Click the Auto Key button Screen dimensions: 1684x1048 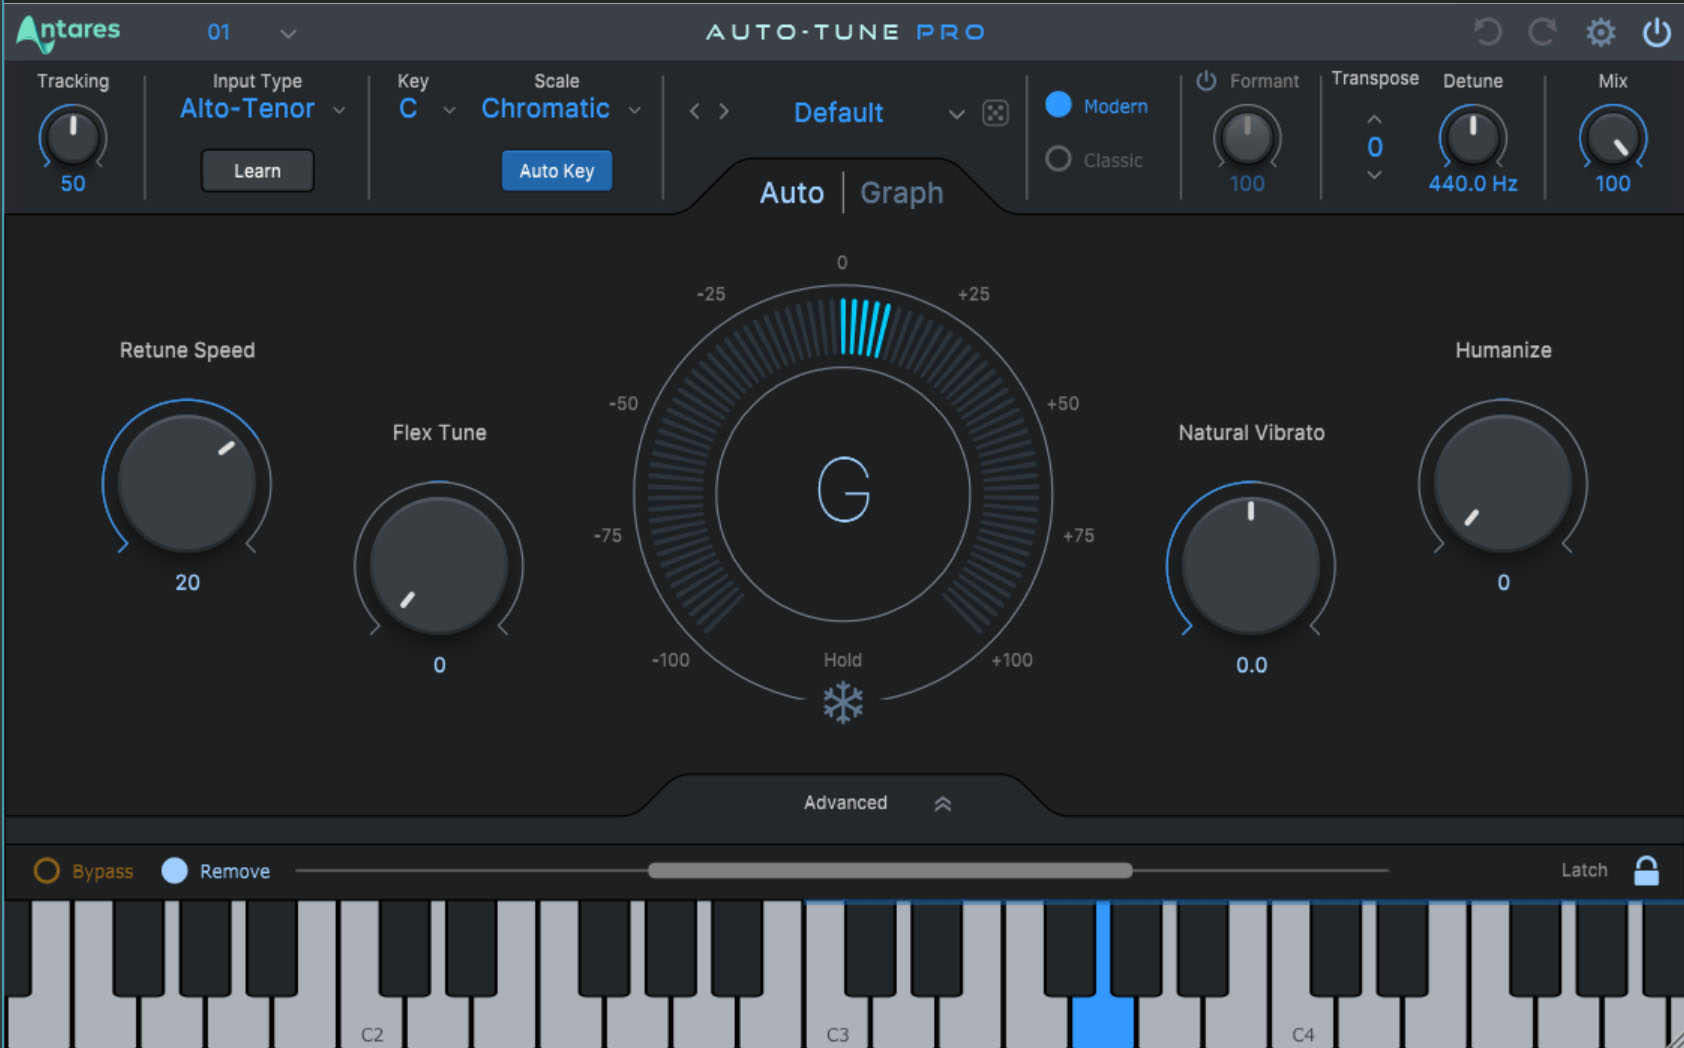[557, 171]
